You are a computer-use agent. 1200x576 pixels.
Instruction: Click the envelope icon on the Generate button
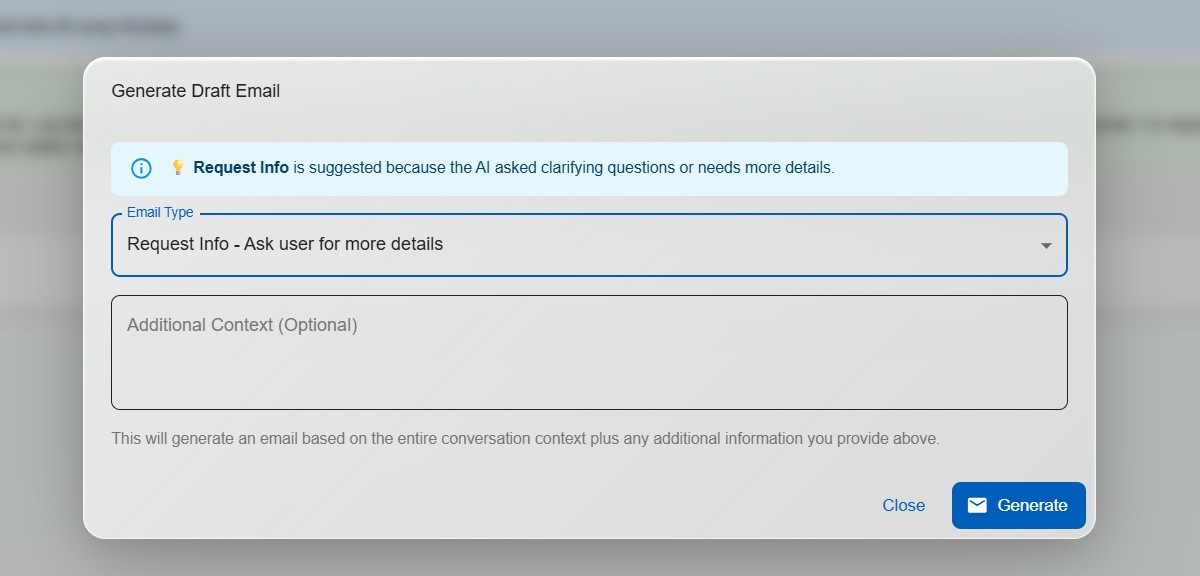click(977, 505)
